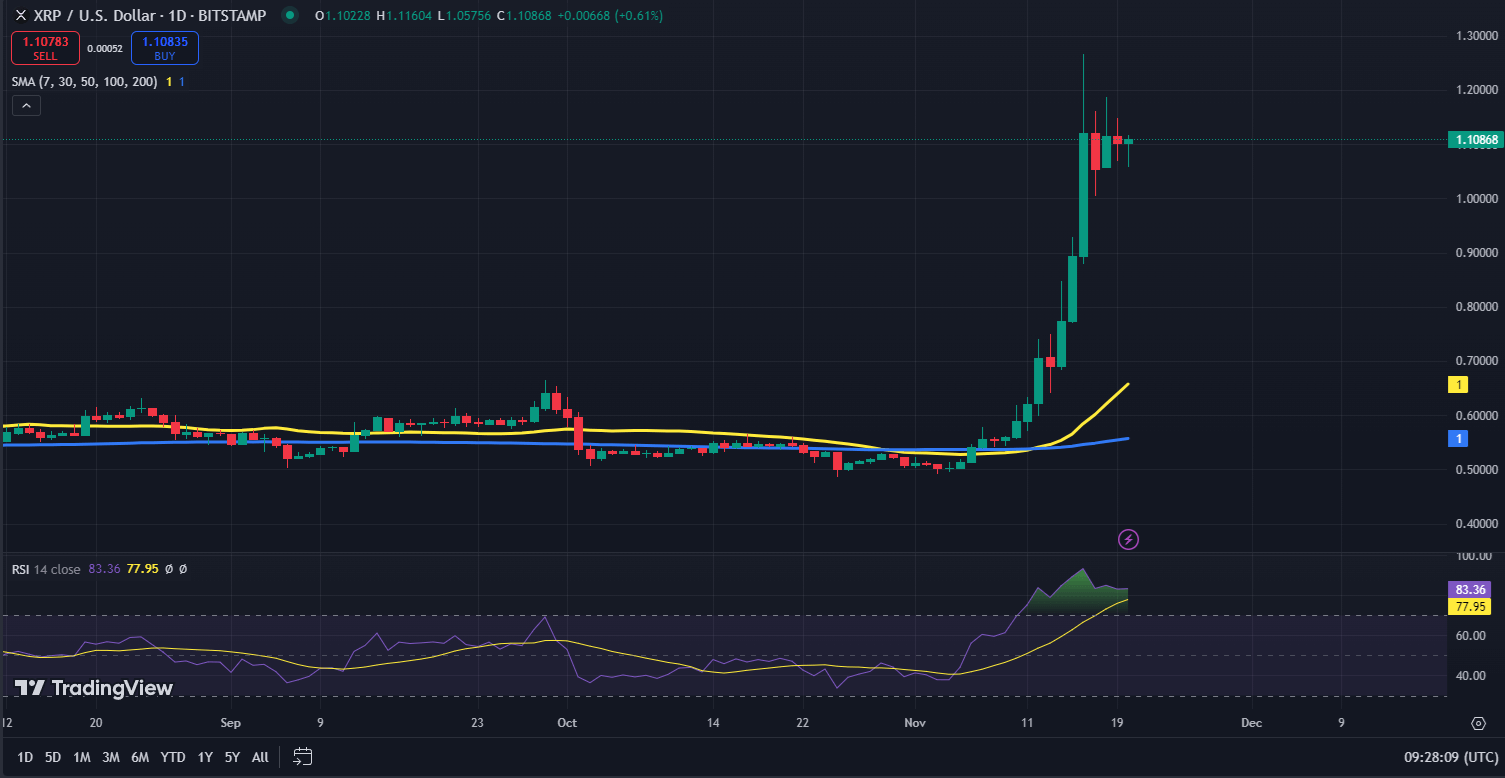Select the All timeframe option
Image resolution: width=1505 pixels, height=778 pixels.
click(x=259, y=757)
